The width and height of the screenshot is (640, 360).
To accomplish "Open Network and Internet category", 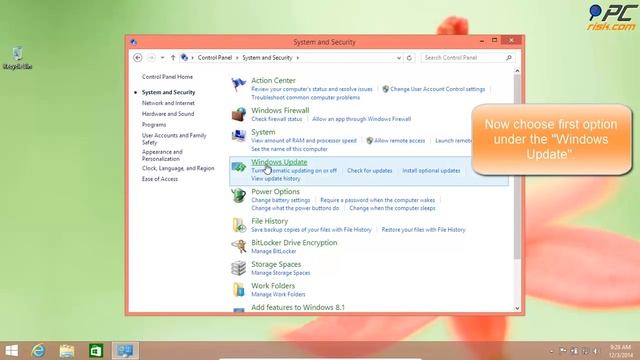I will [x=168, y=103].
